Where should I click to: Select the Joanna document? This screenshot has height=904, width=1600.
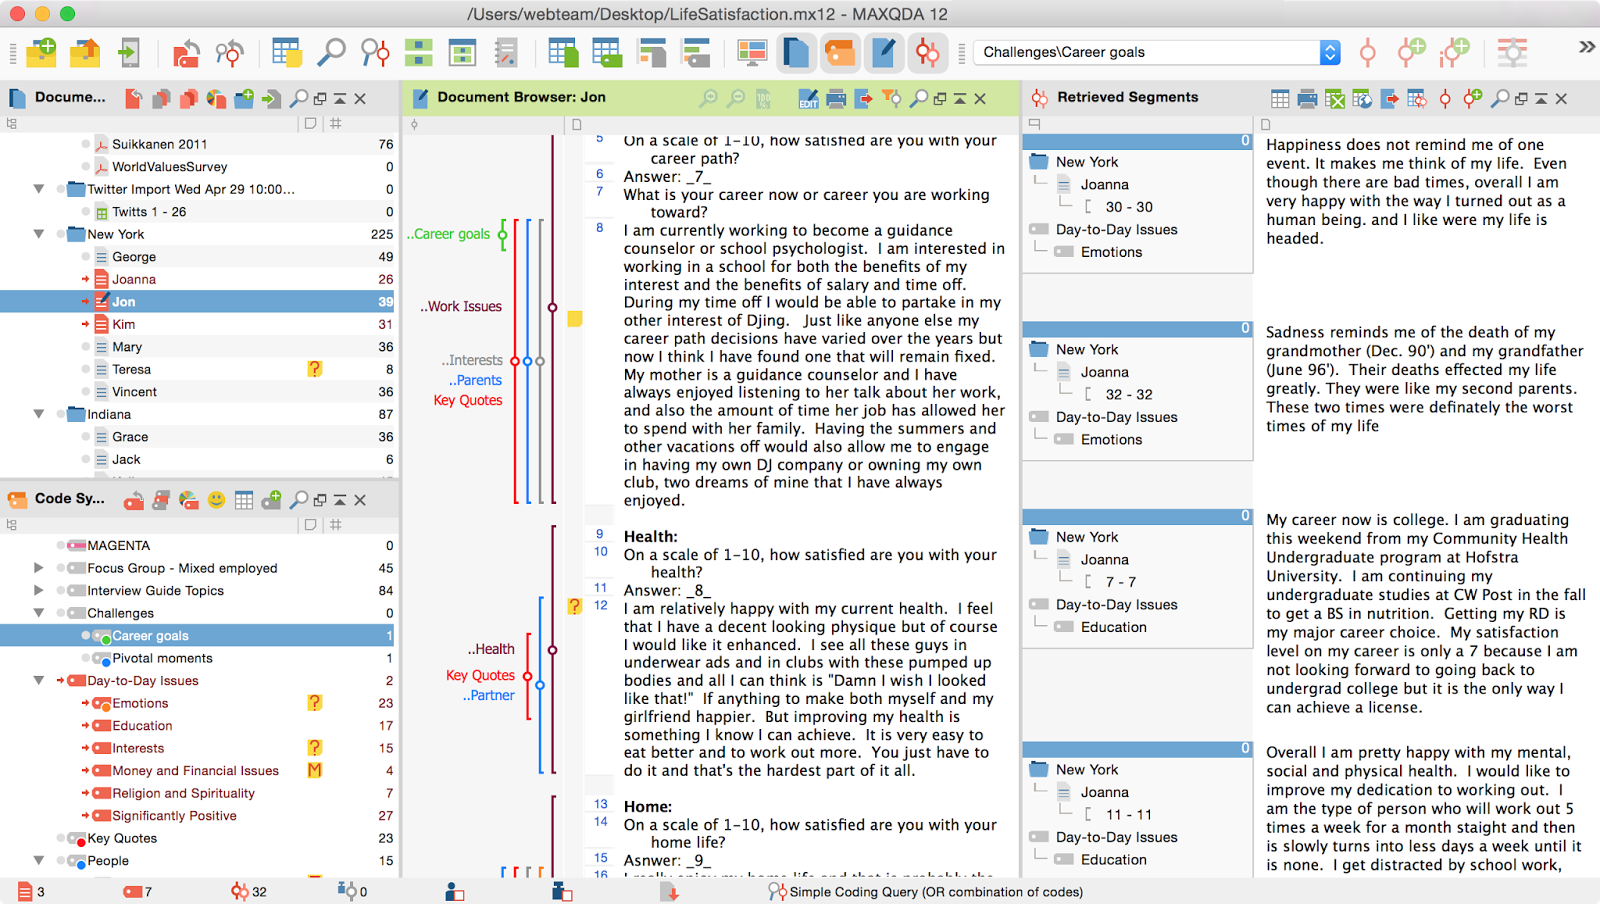click(x=134, y=279)
